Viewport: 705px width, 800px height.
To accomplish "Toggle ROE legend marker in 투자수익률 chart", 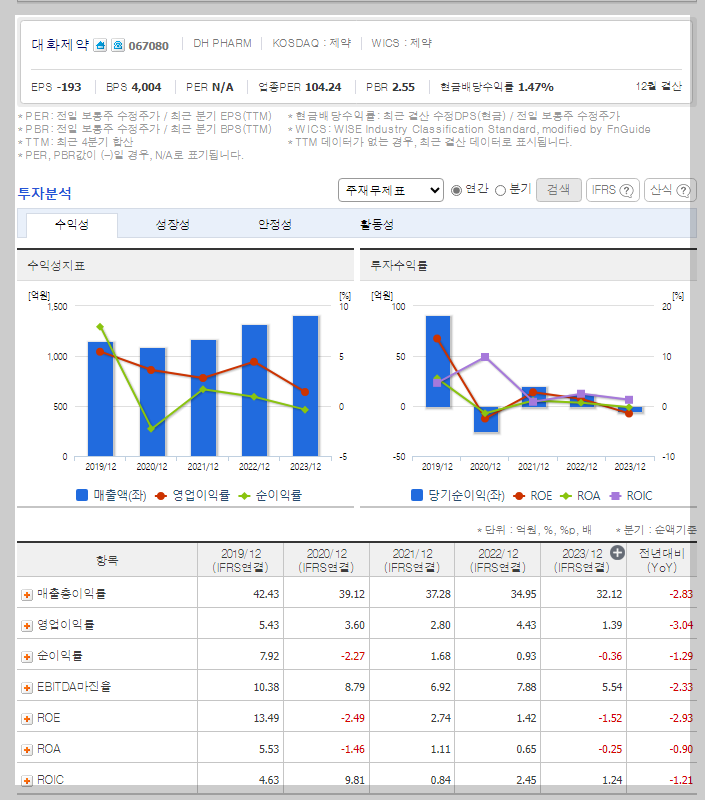I will (519, 496).
